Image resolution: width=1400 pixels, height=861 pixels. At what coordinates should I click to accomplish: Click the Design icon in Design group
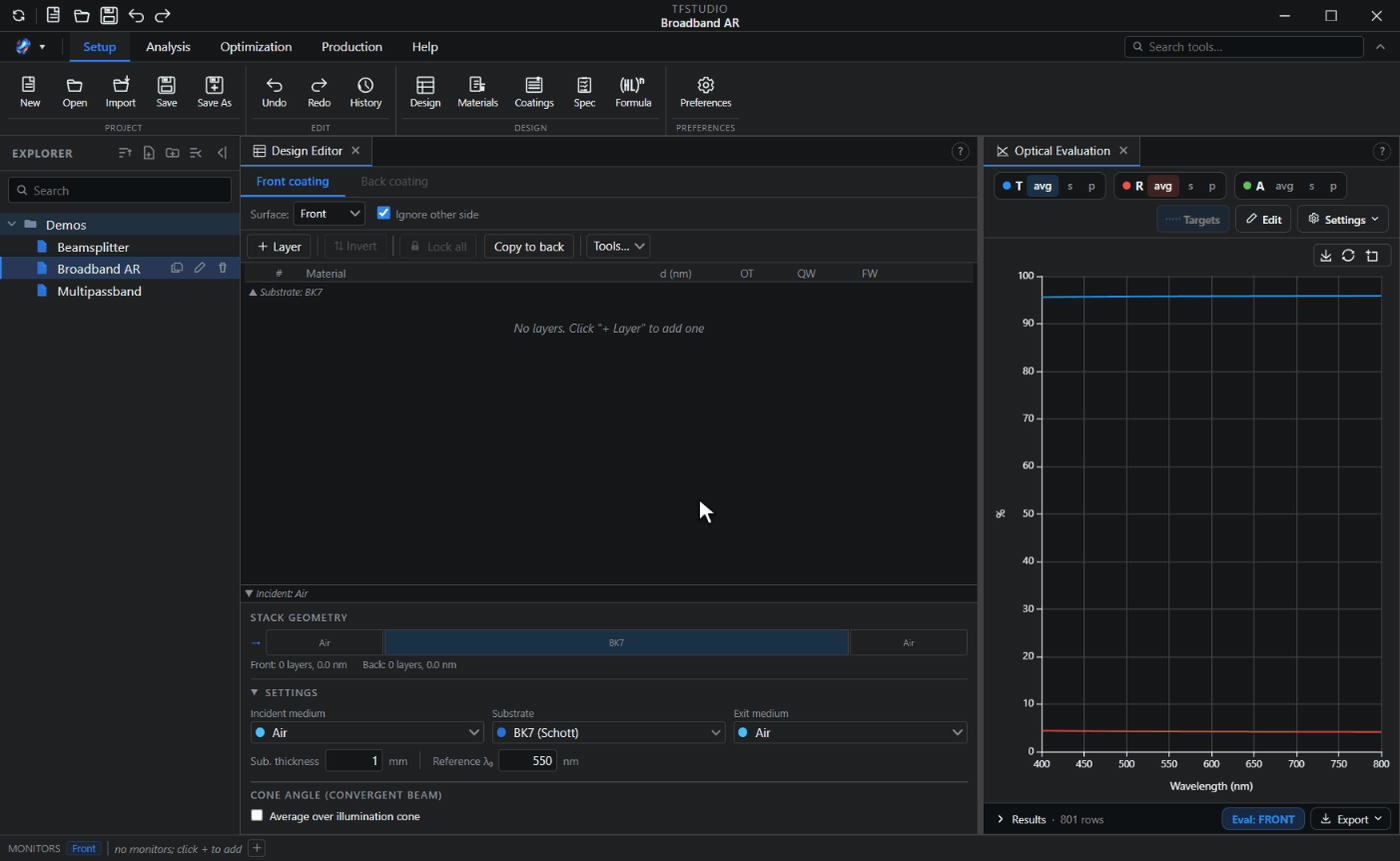coord(425,92)
